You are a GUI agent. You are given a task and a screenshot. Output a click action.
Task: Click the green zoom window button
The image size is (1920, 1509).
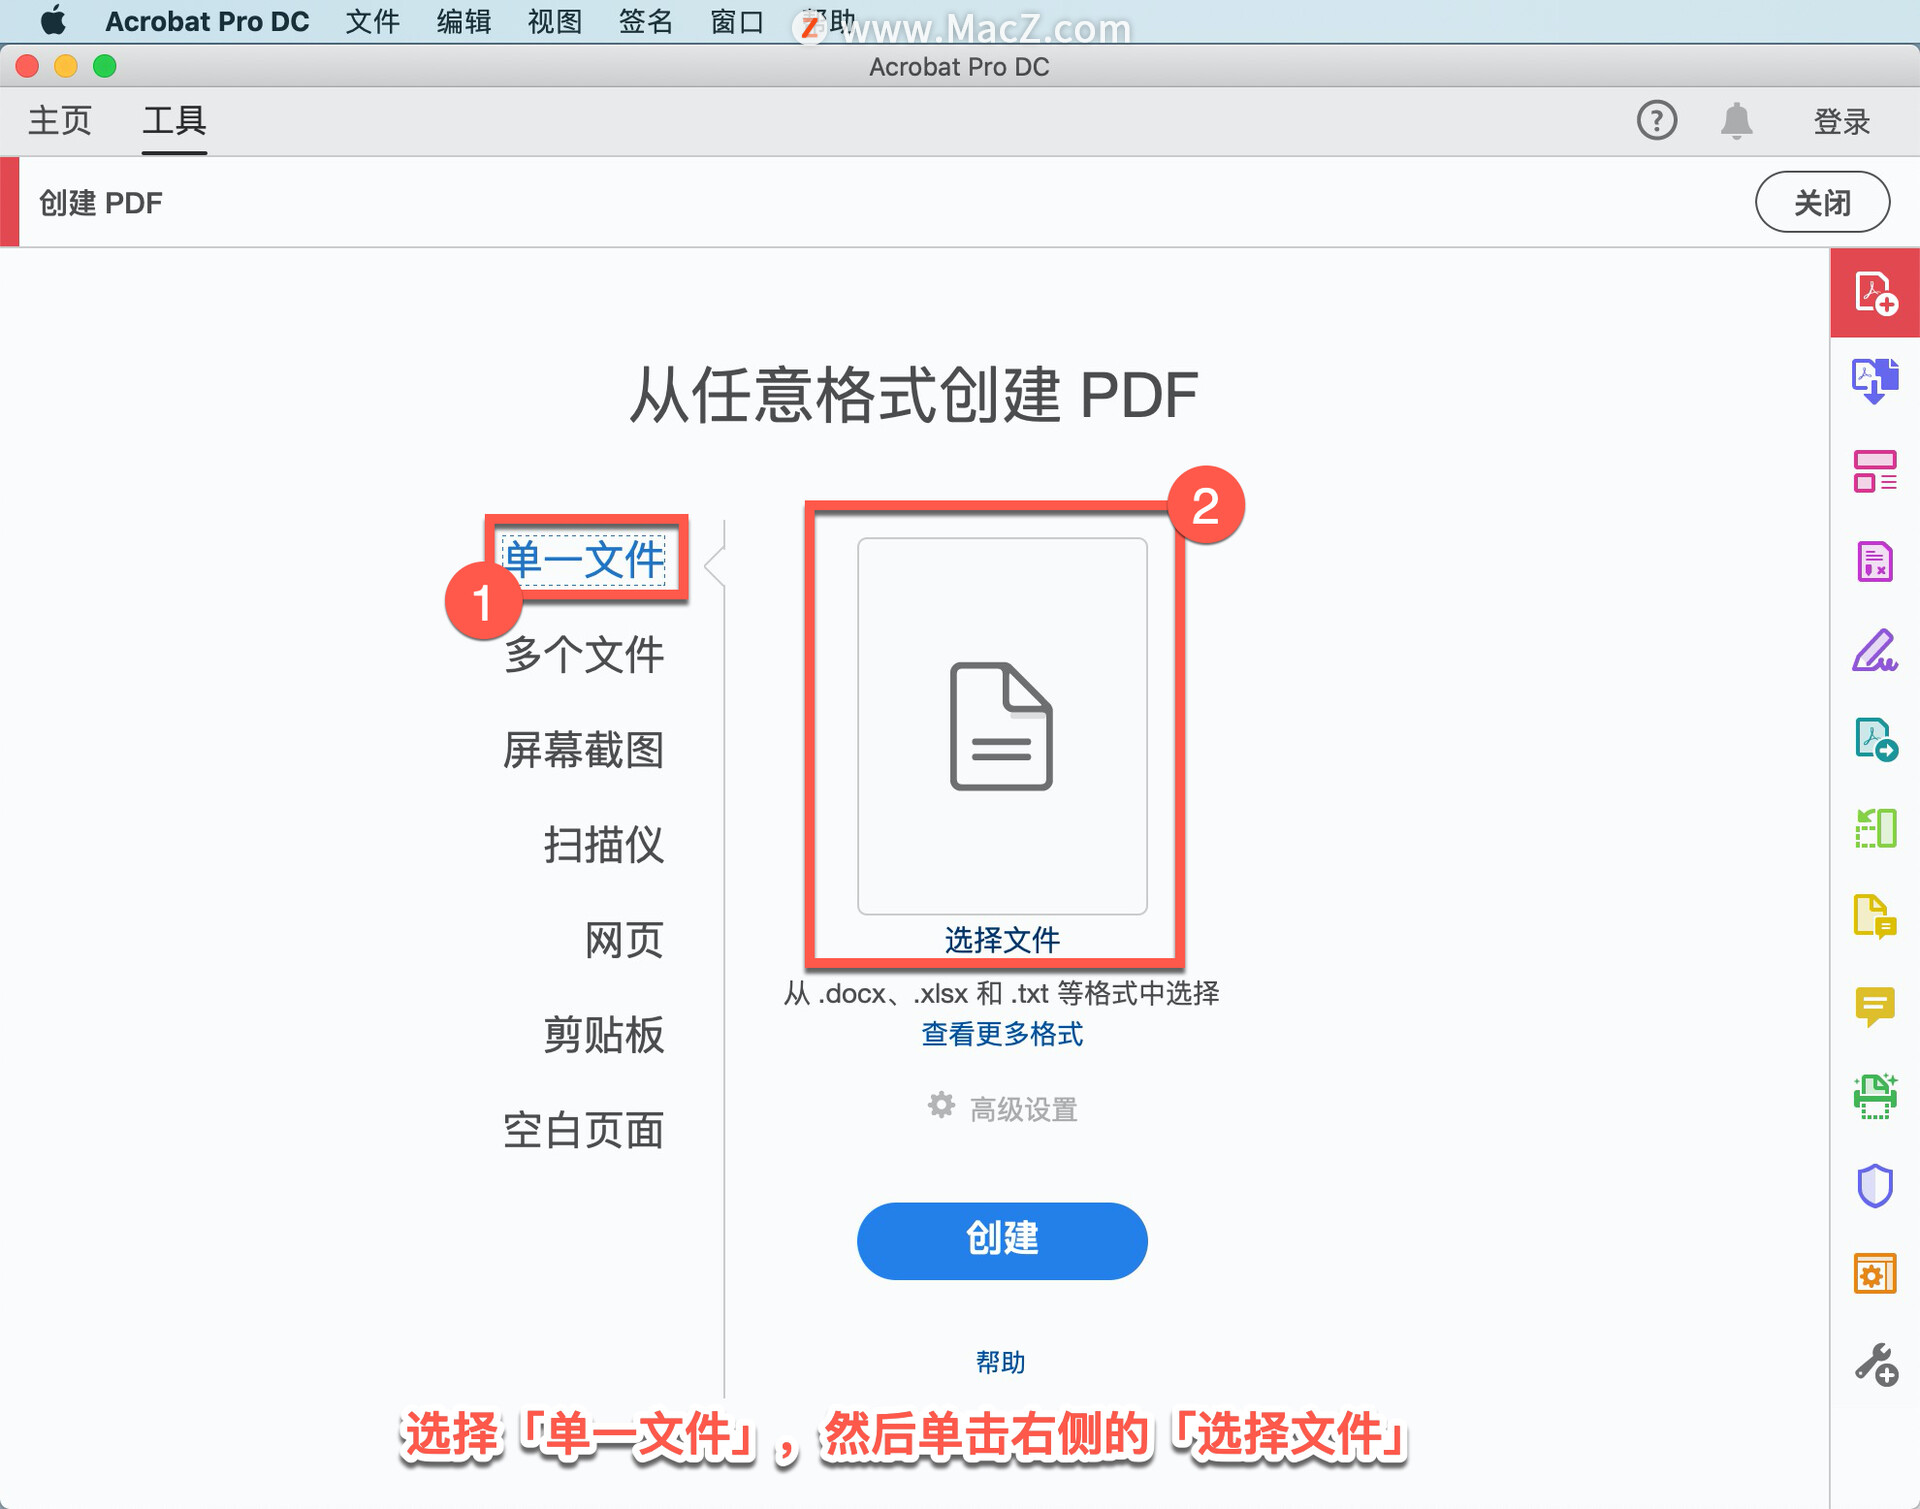(x=104, y=66)
